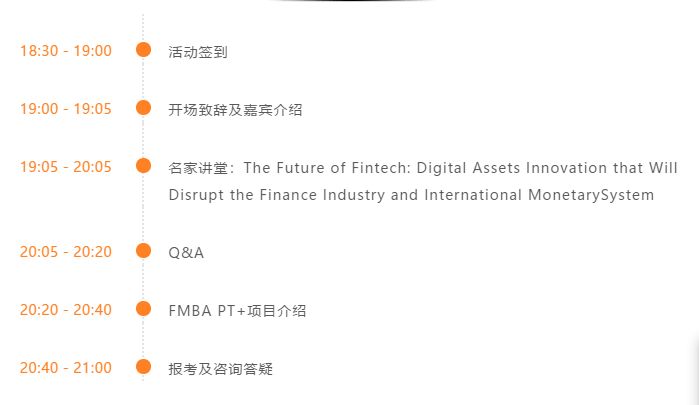Click the 活动签到 agenda item
This screenshot has width=699, height=405.
[198, 52]
